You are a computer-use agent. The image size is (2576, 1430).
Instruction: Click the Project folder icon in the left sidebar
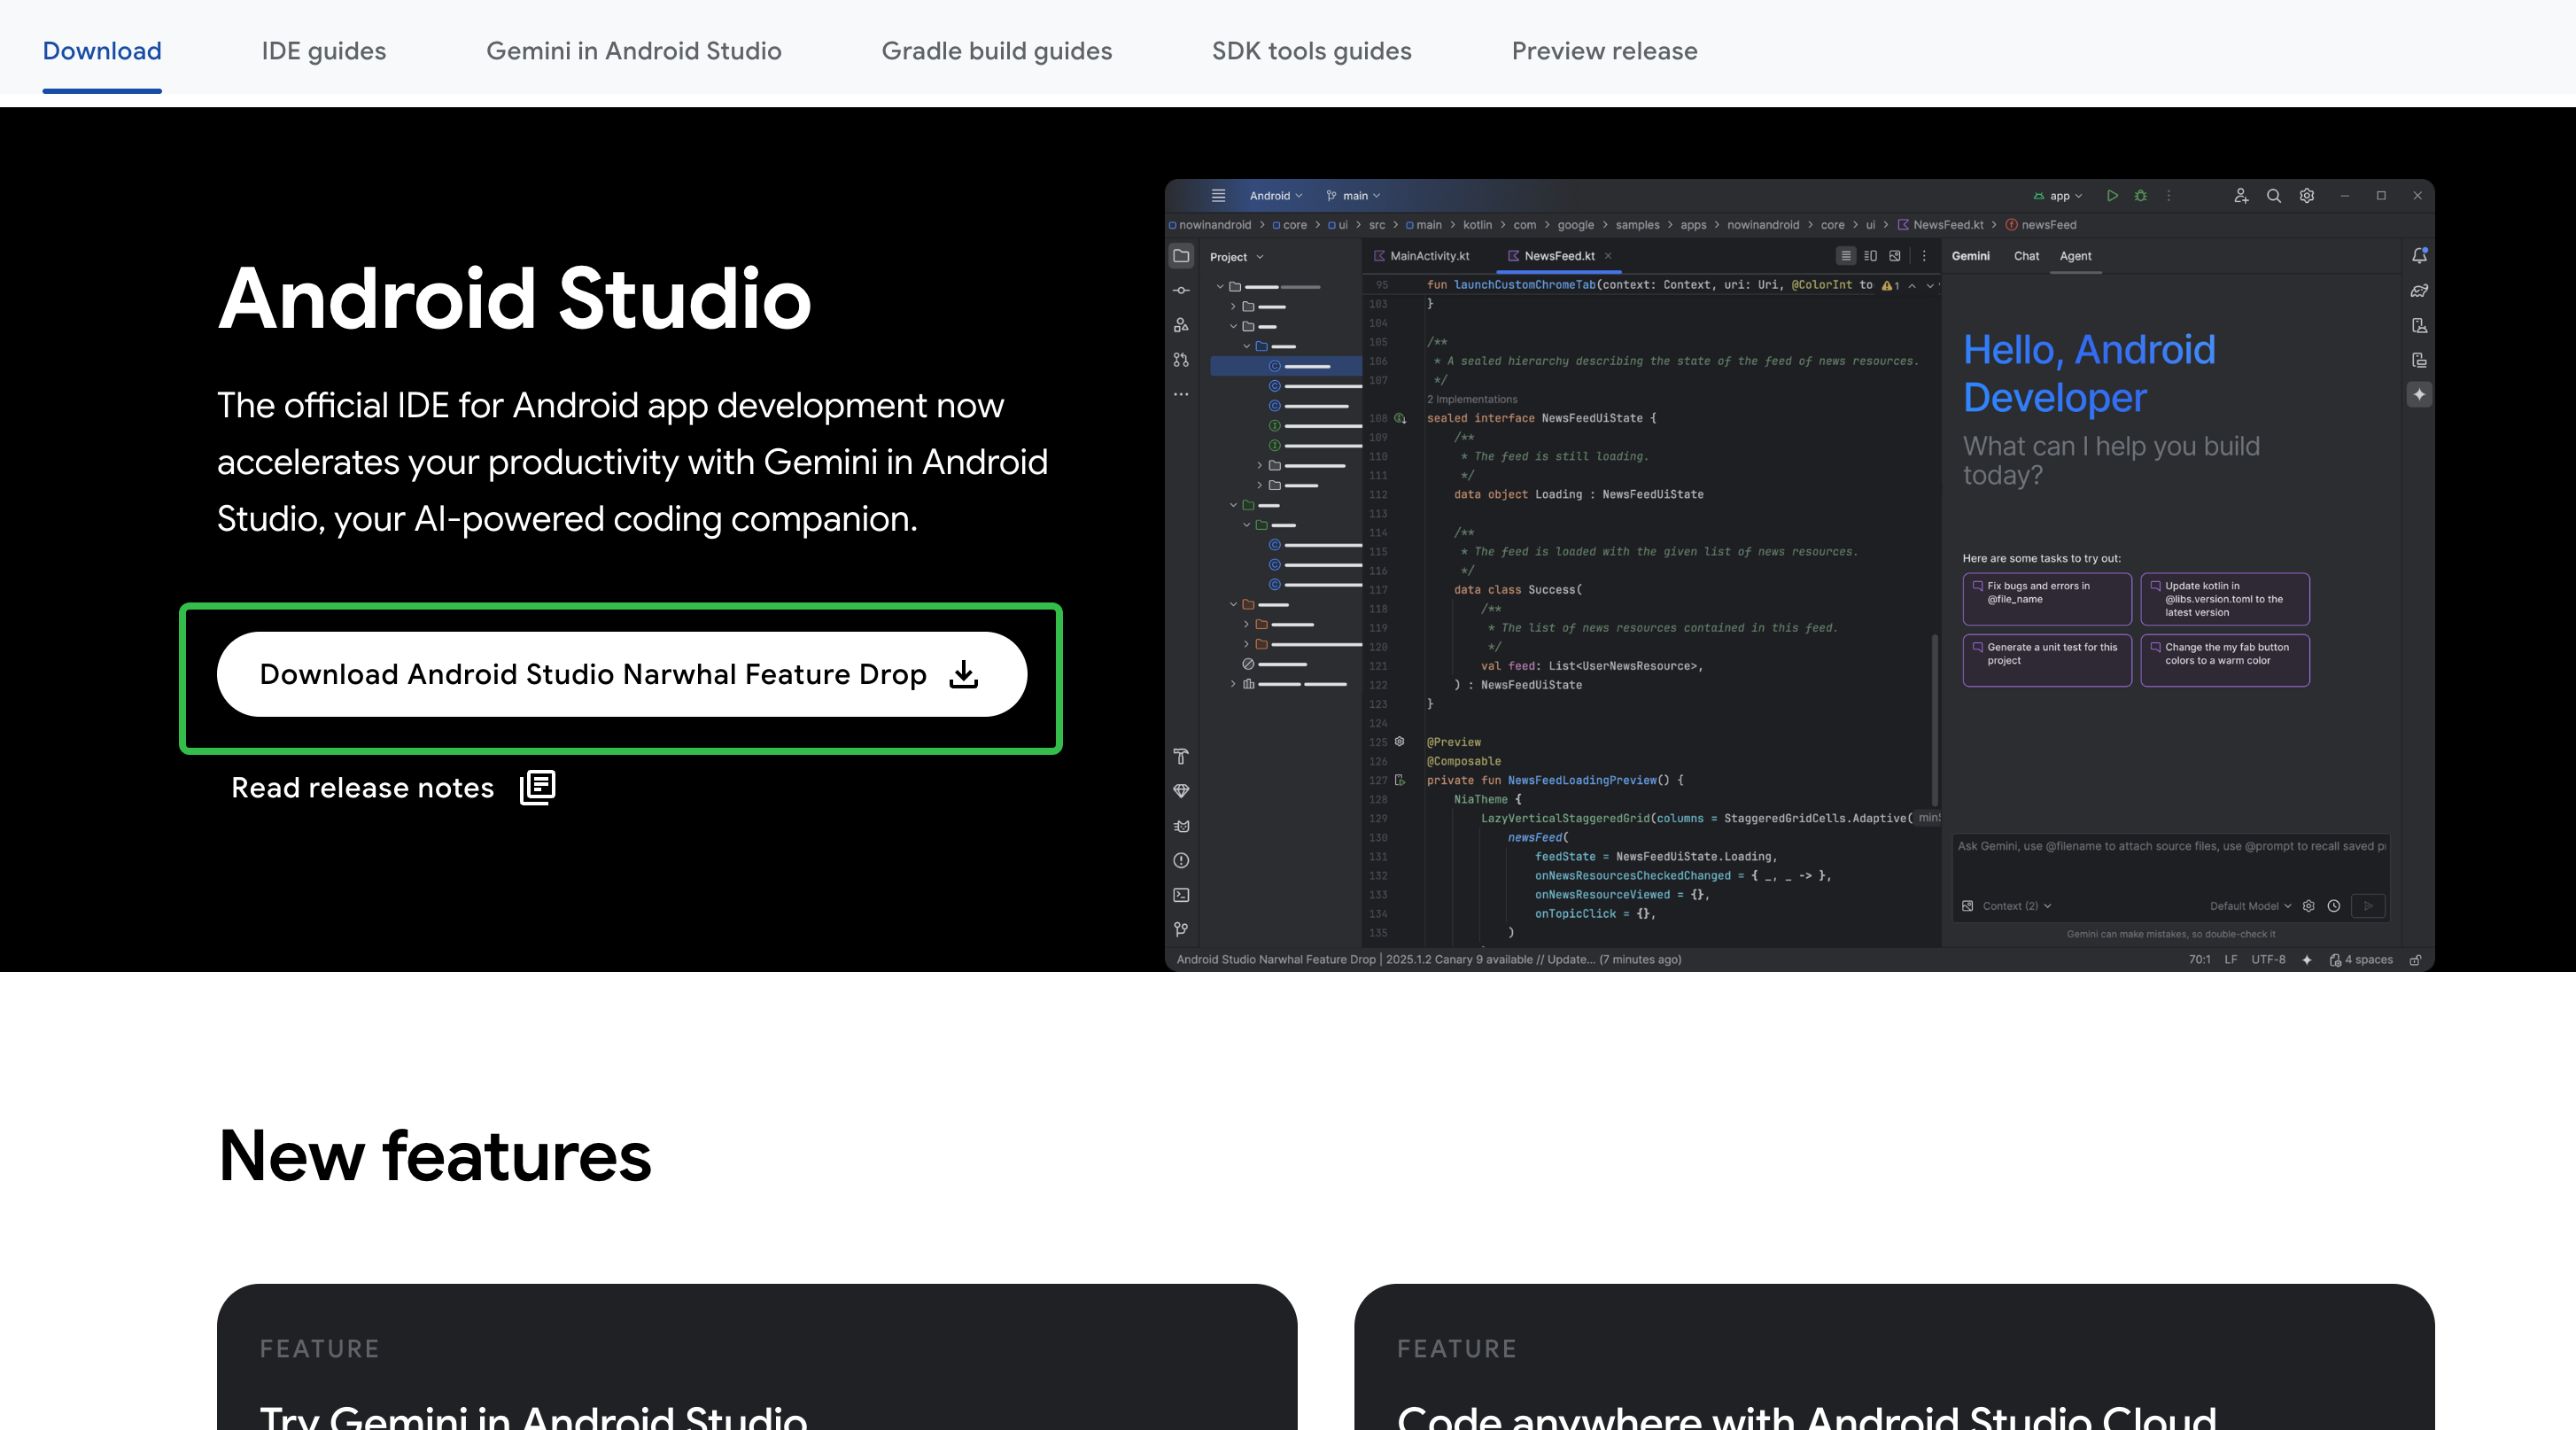(1181, 256)
